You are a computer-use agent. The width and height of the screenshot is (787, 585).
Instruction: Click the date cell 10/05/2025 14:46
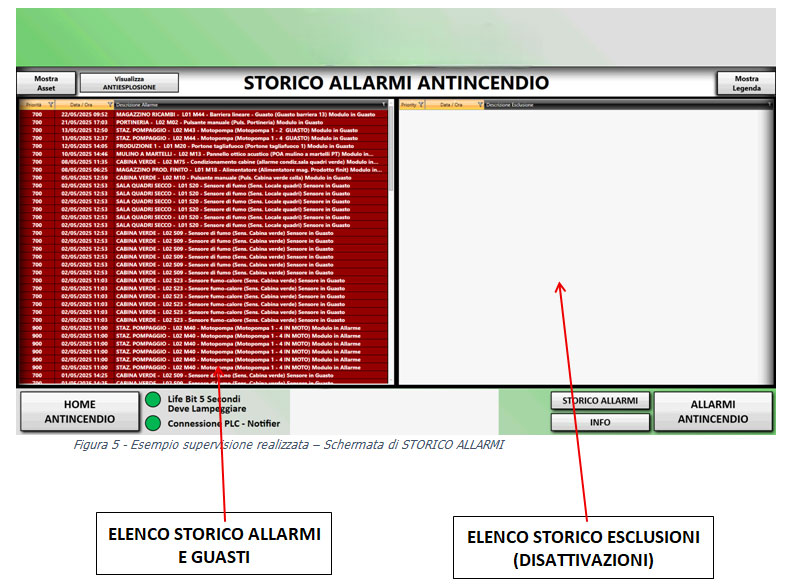pyautogui.click(x=84, y=154)
